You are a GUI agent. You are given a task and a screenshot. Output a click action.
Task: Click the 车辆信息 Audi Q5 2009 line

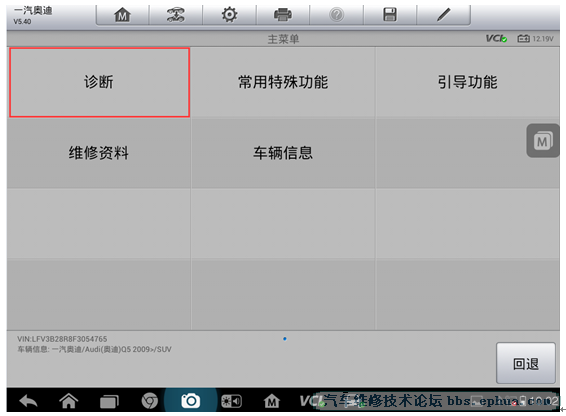94,350
